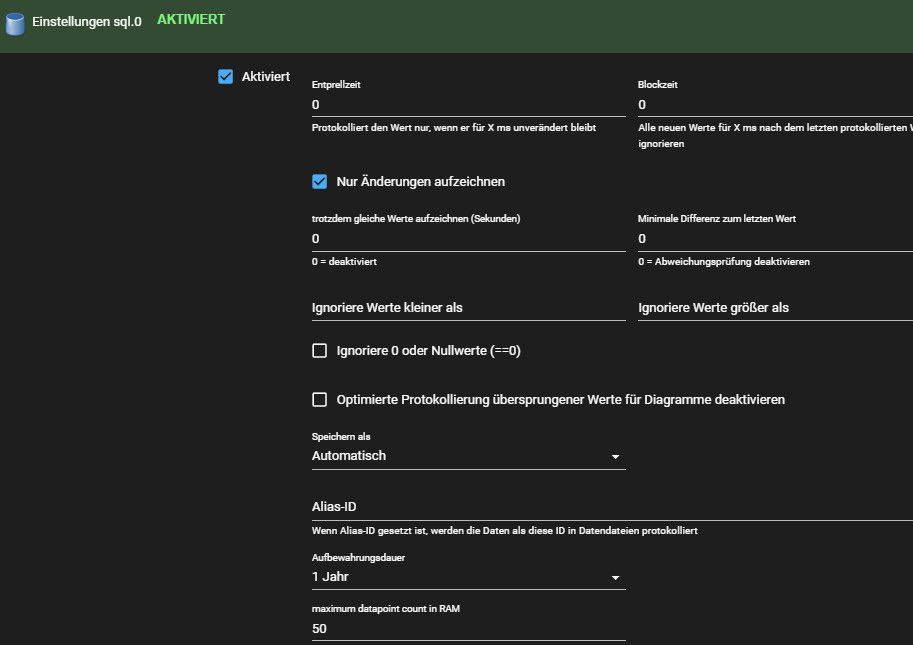
Task: Focus the maximum datapoint count in RAM field
Action: point(469,629)
